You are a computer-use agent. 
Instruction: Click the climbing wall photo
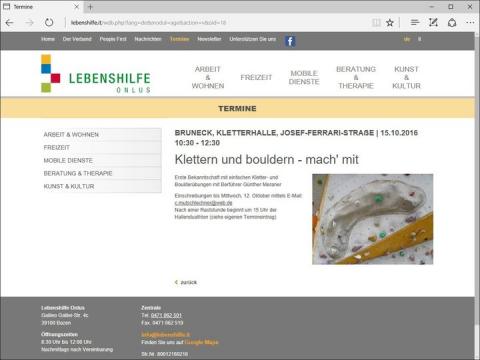coord(372,219)
